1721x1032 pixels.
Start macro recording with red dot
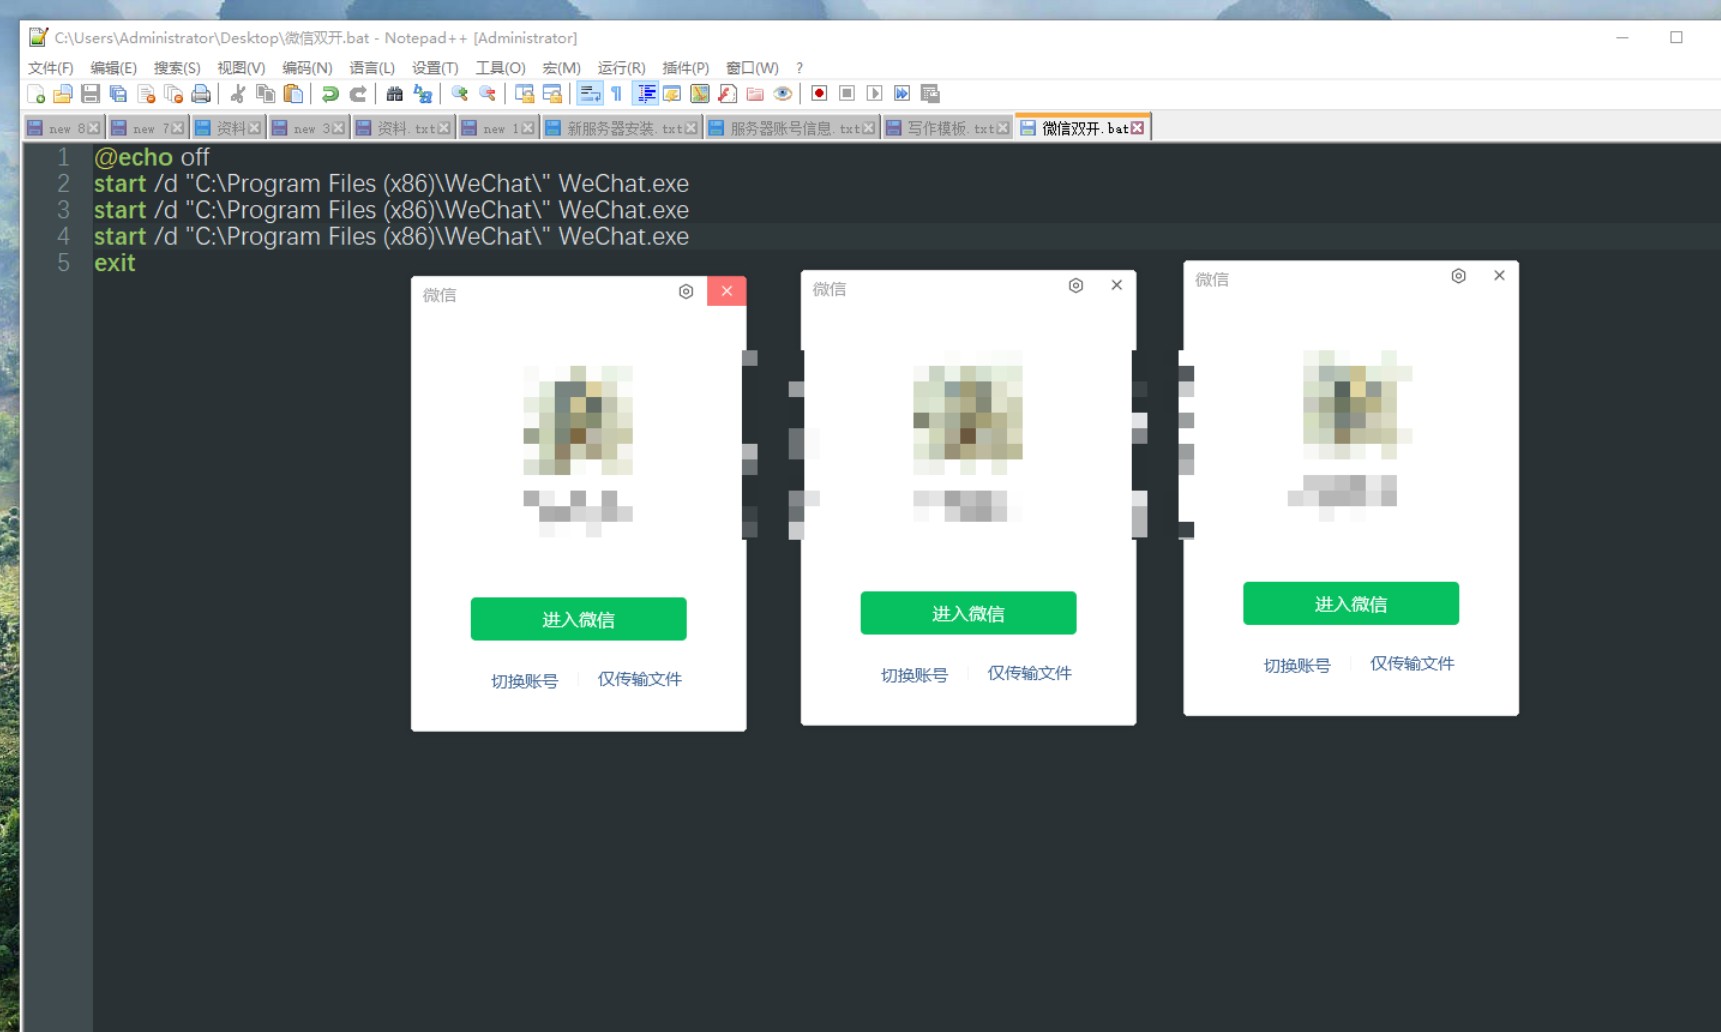(819, 94)
